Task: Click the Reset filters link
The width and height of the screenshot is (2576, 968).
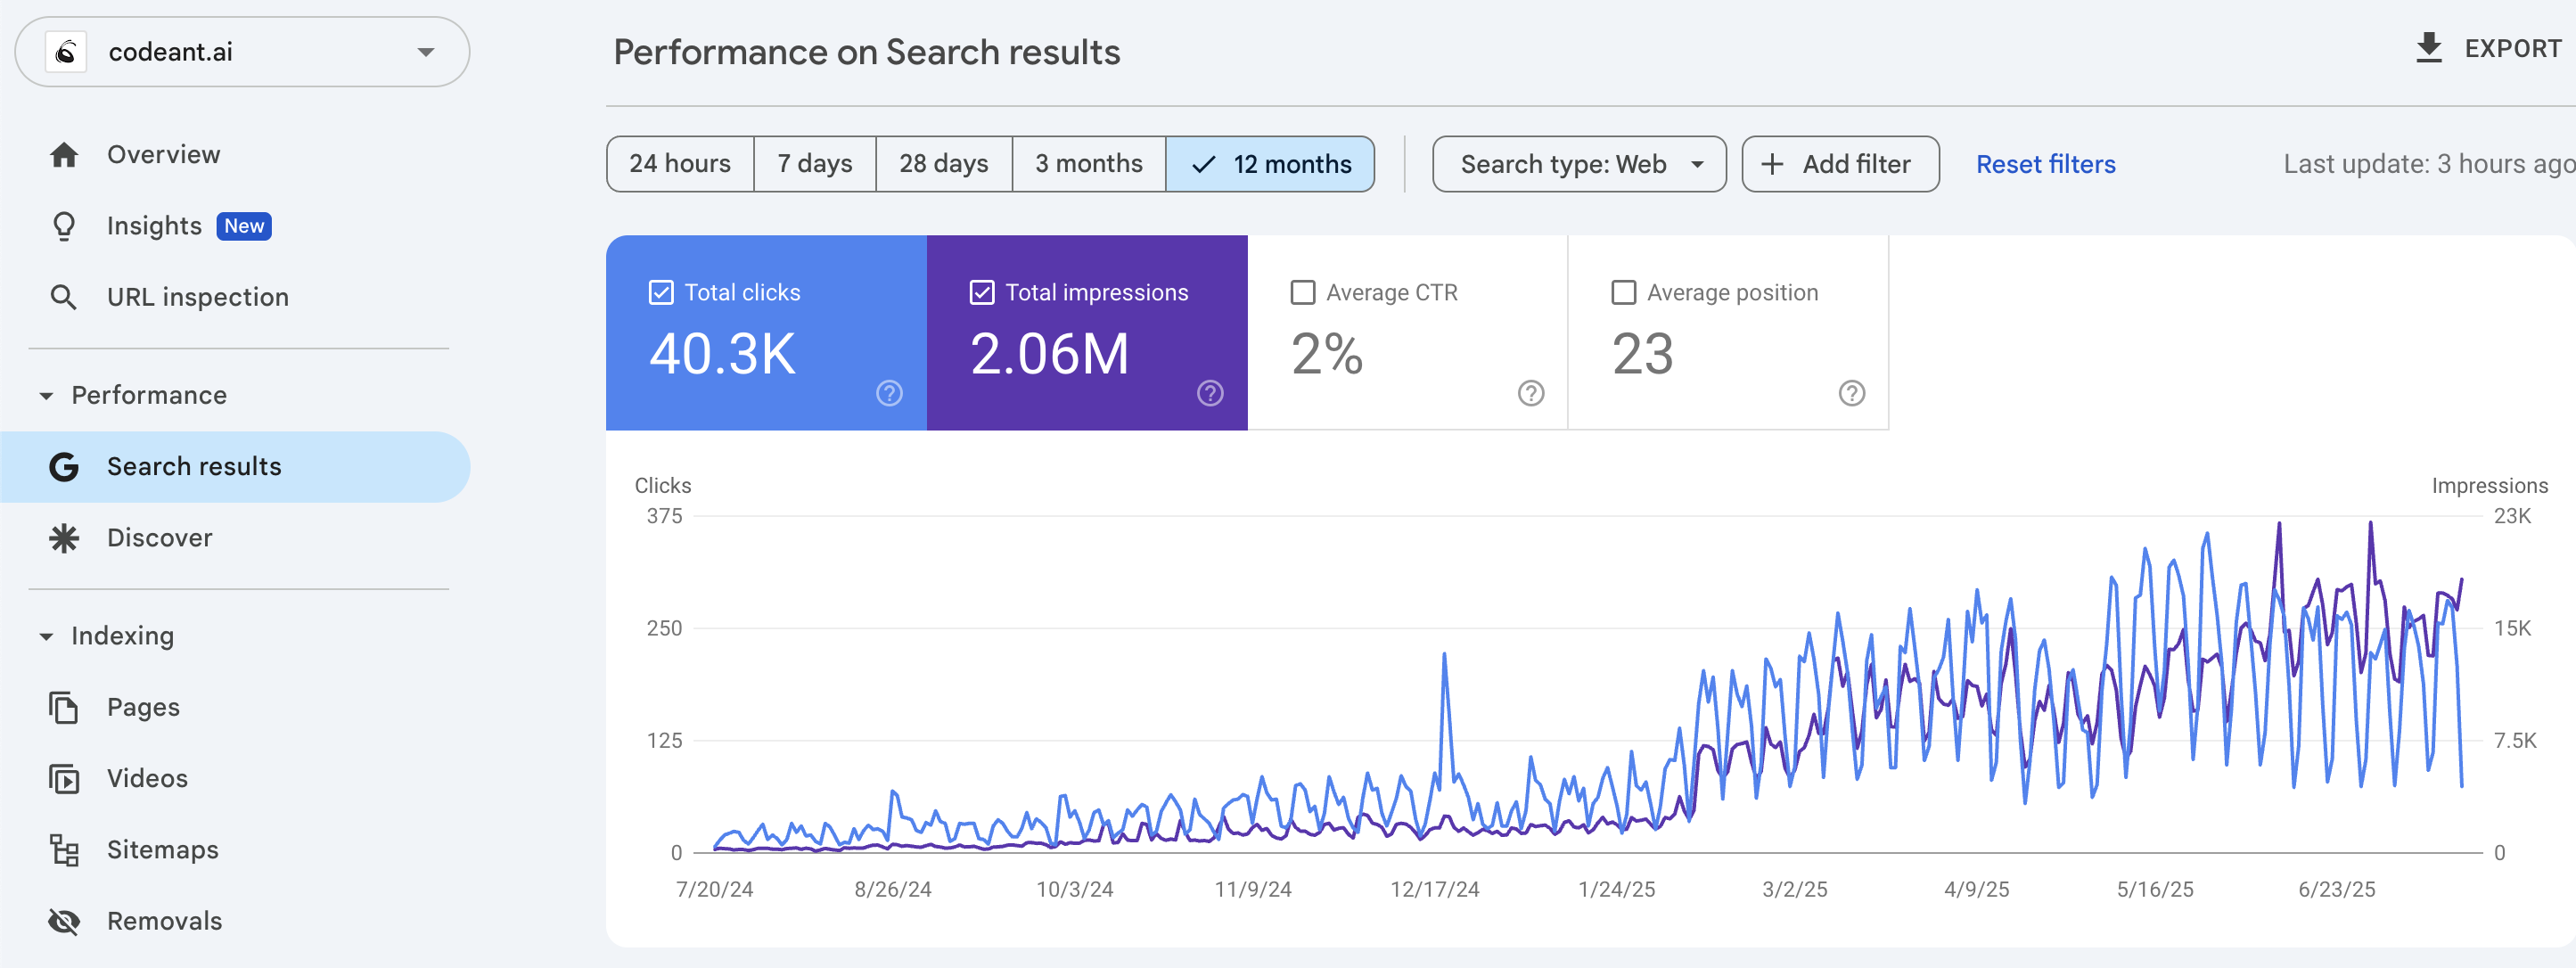Action: pos(2045,164)
